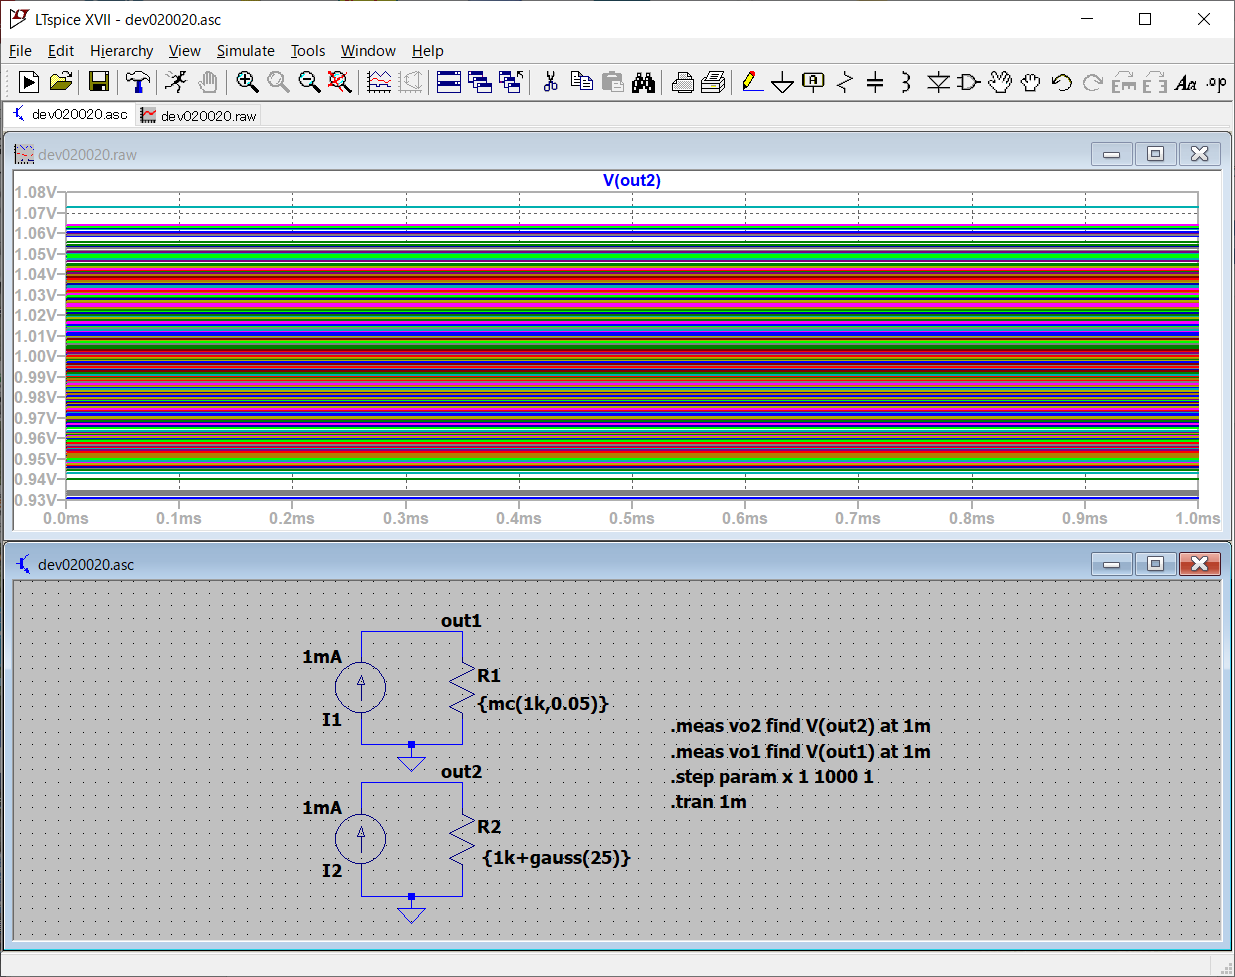Maximize the dev020020.raw plot pane
Image resolution: width=1235 pixels, height=977 pixels.
point(1155,154)
